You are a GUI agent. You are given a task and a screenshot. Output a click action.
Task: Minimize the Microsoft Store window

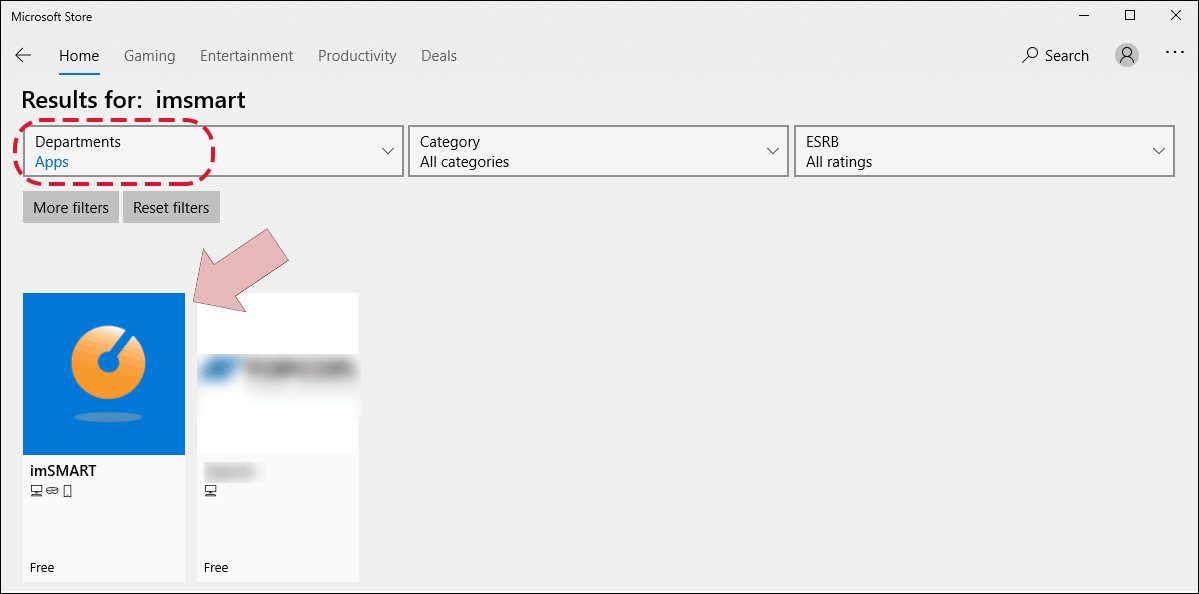1084,15
